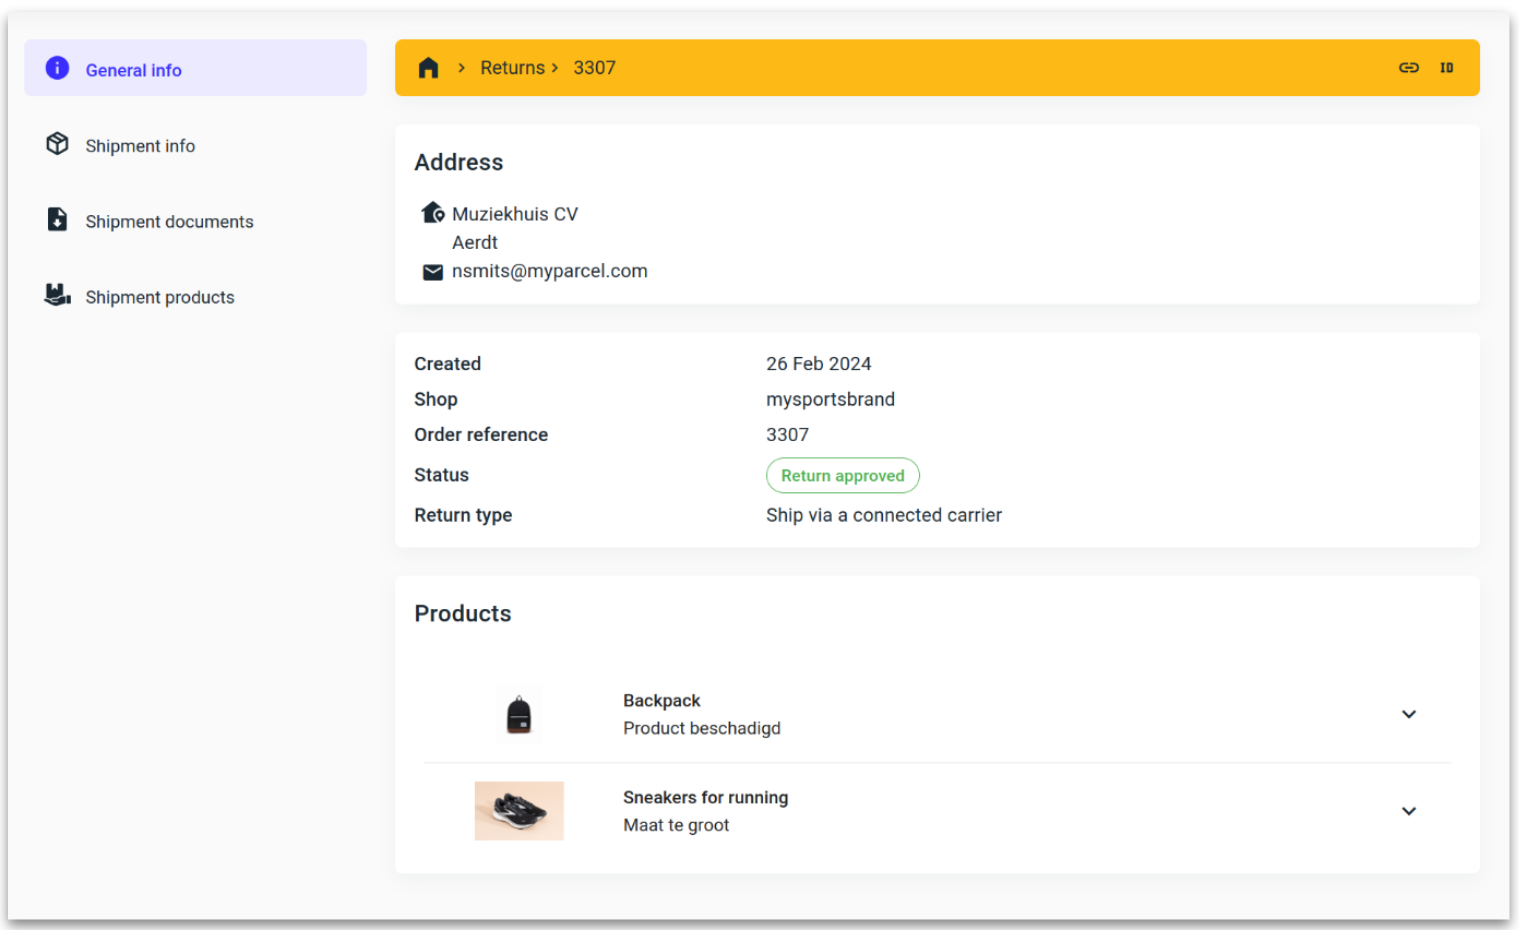Click the Backpack product thumbnail

coord(518,715)
